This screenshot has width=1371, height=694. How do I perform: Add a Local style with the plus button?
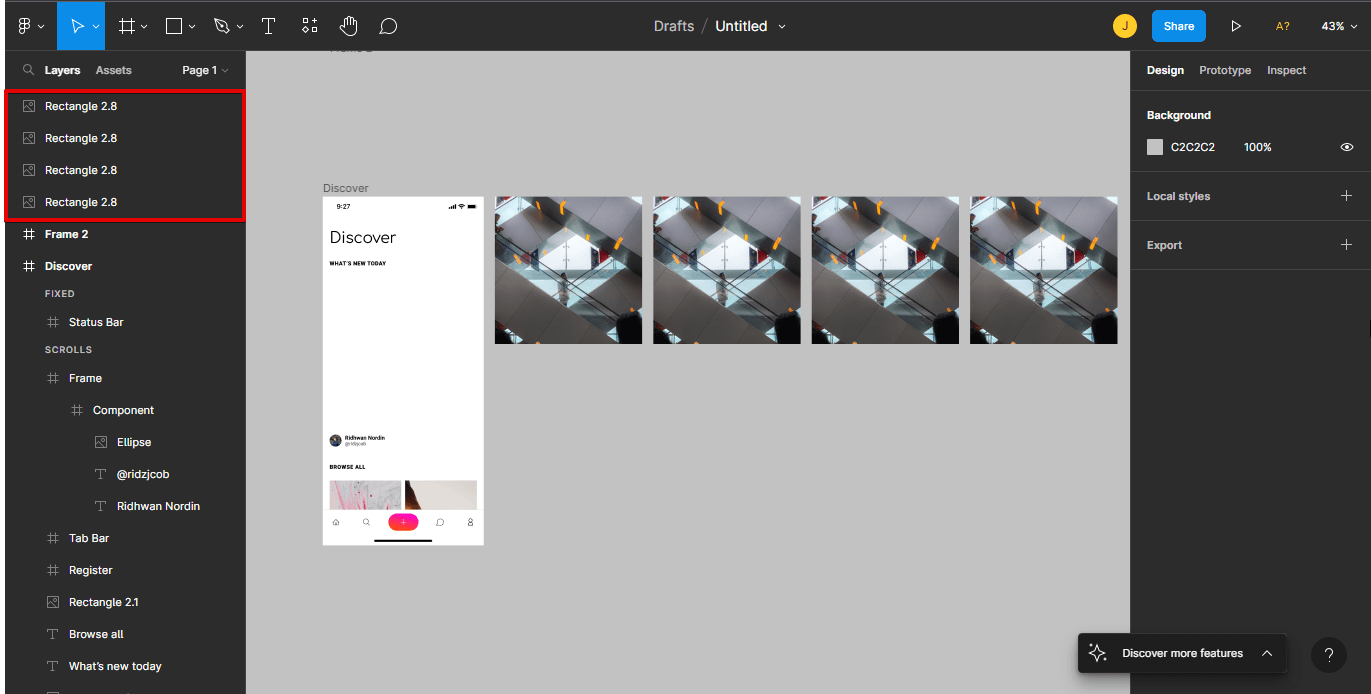coord(1348,196)
